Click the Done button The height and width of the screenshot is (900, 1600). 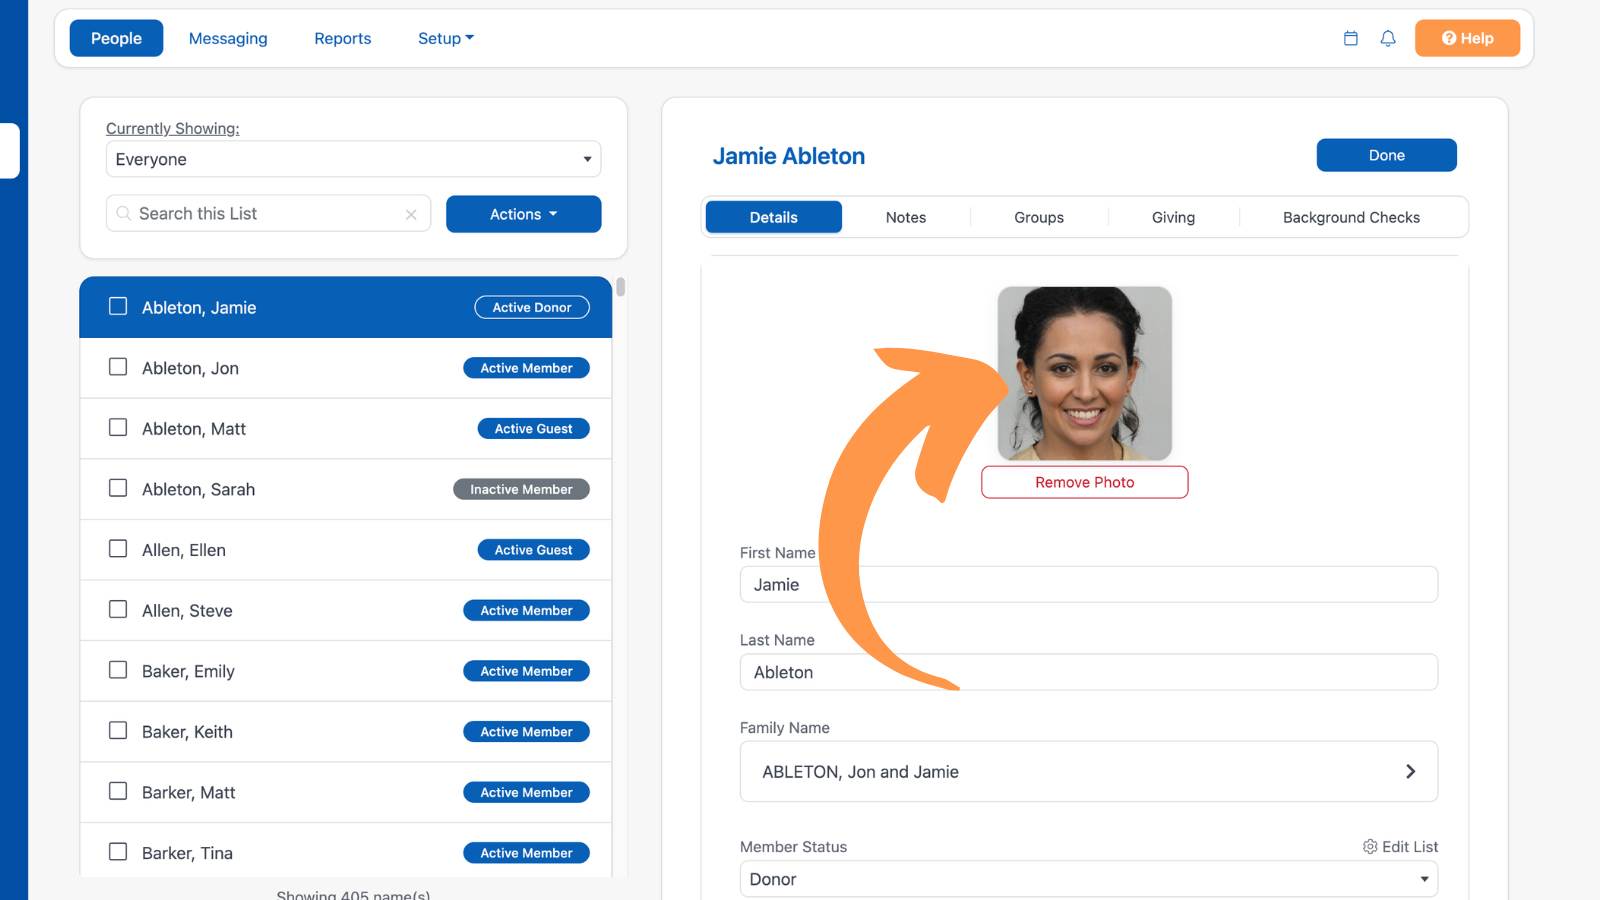tap(1386, 155)
